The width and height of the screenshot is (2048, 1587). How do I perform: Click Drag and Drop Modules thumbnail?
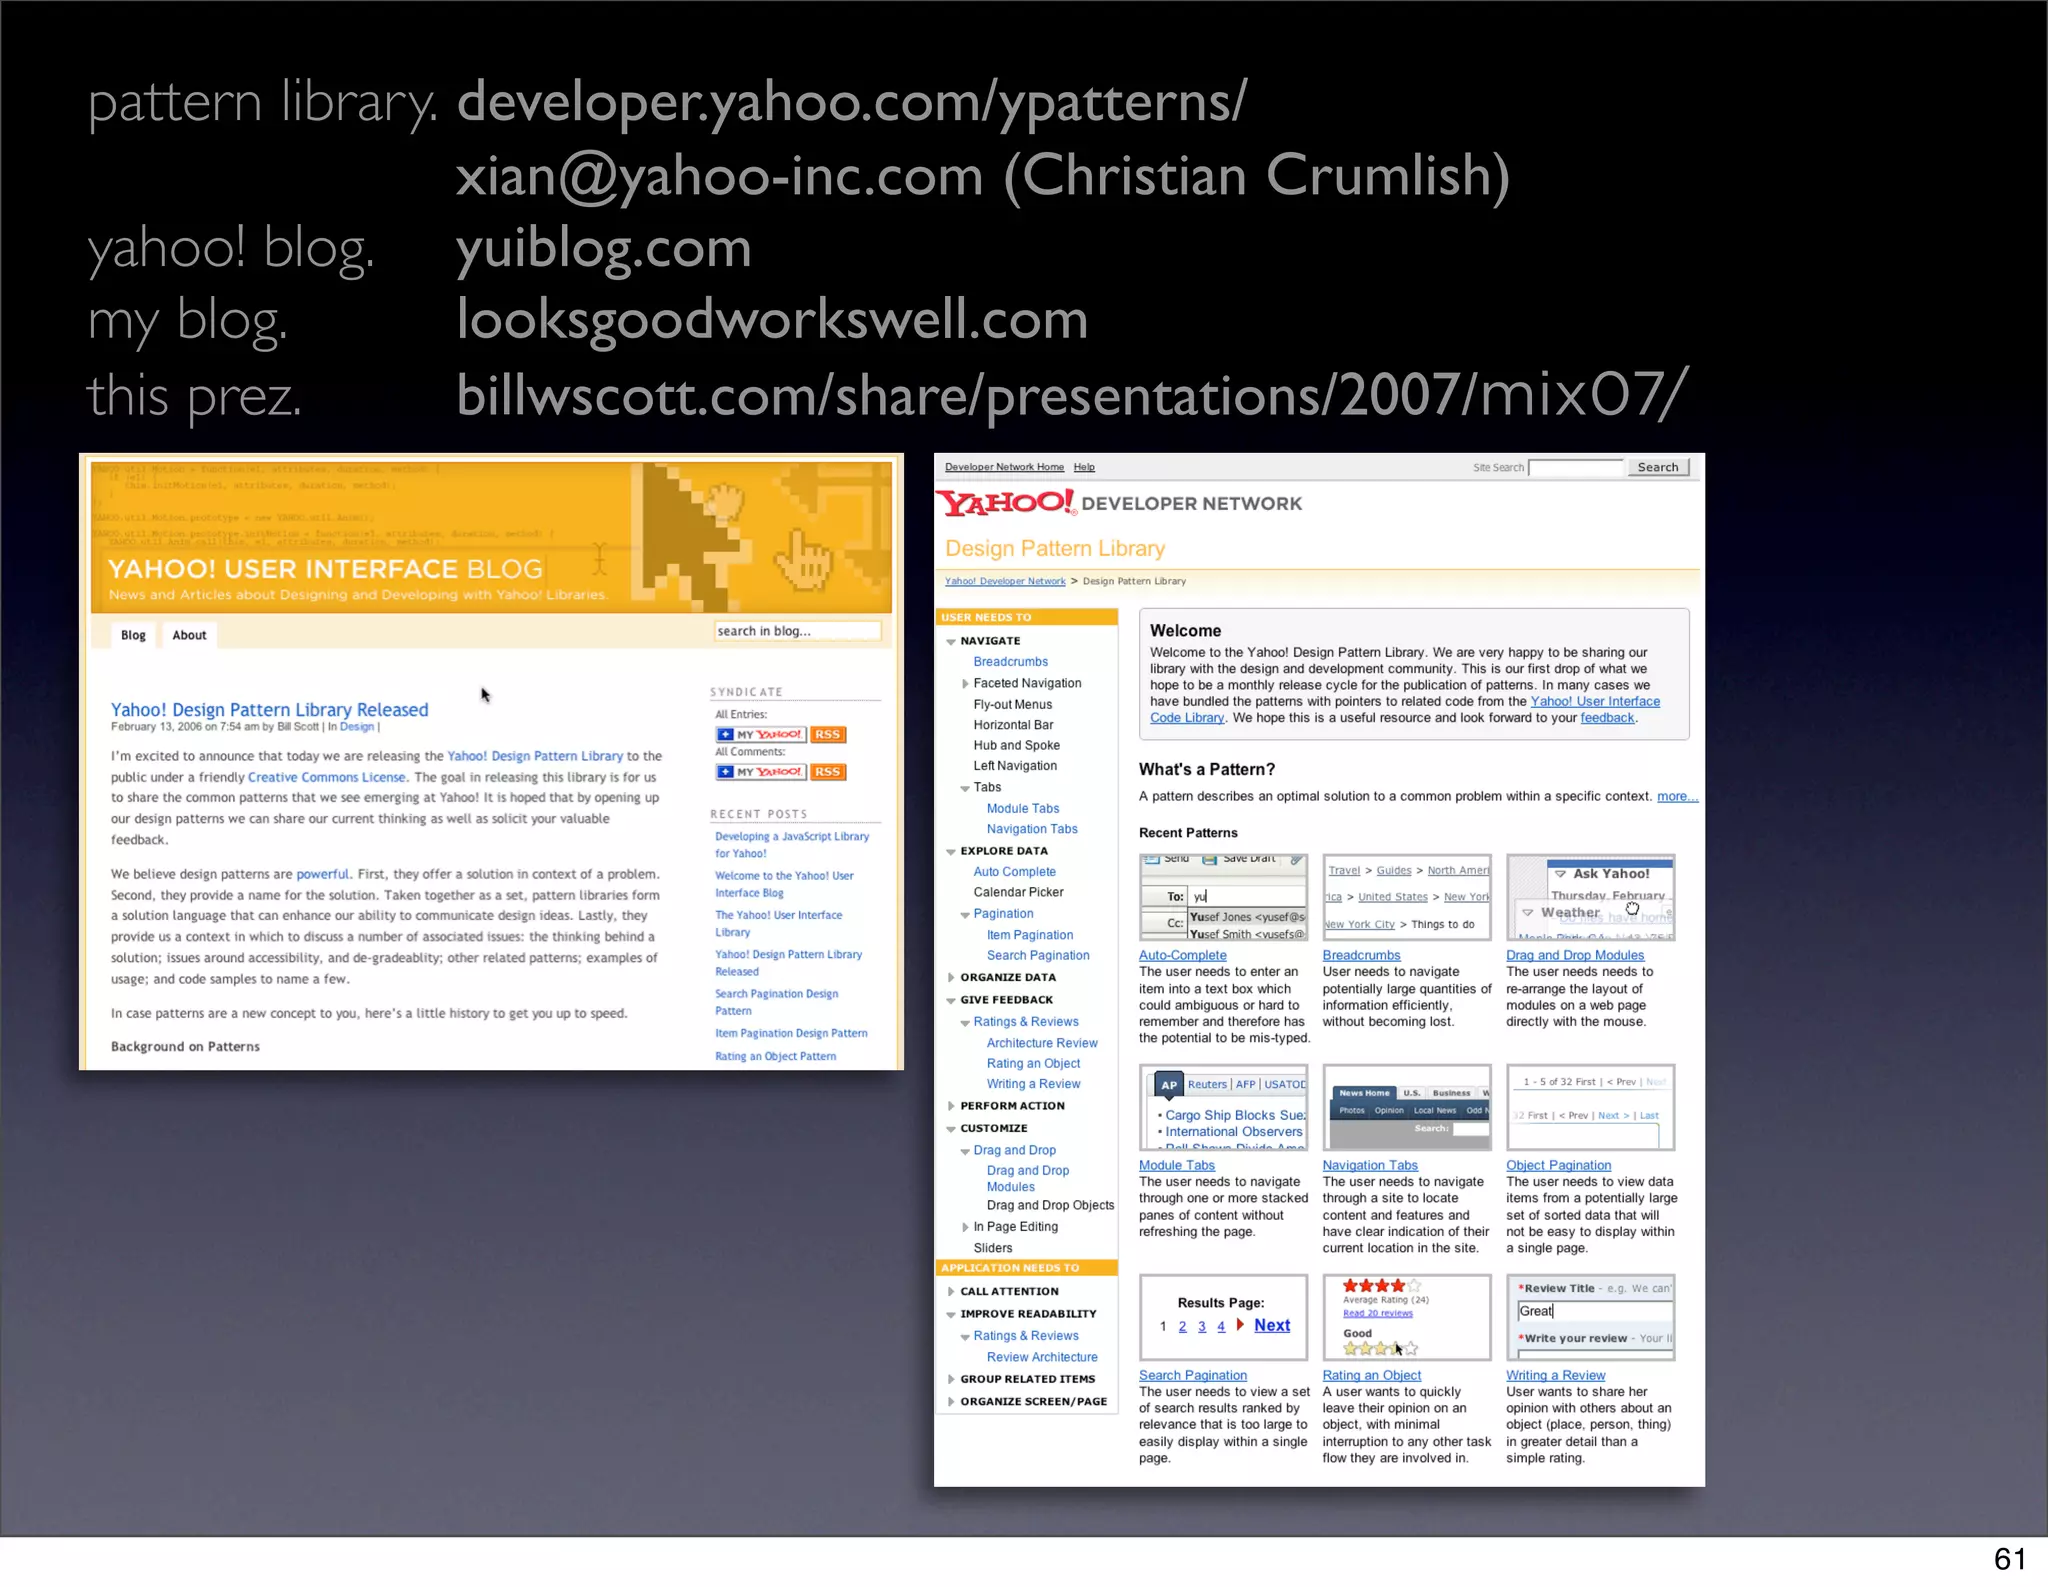point(1591,897)
